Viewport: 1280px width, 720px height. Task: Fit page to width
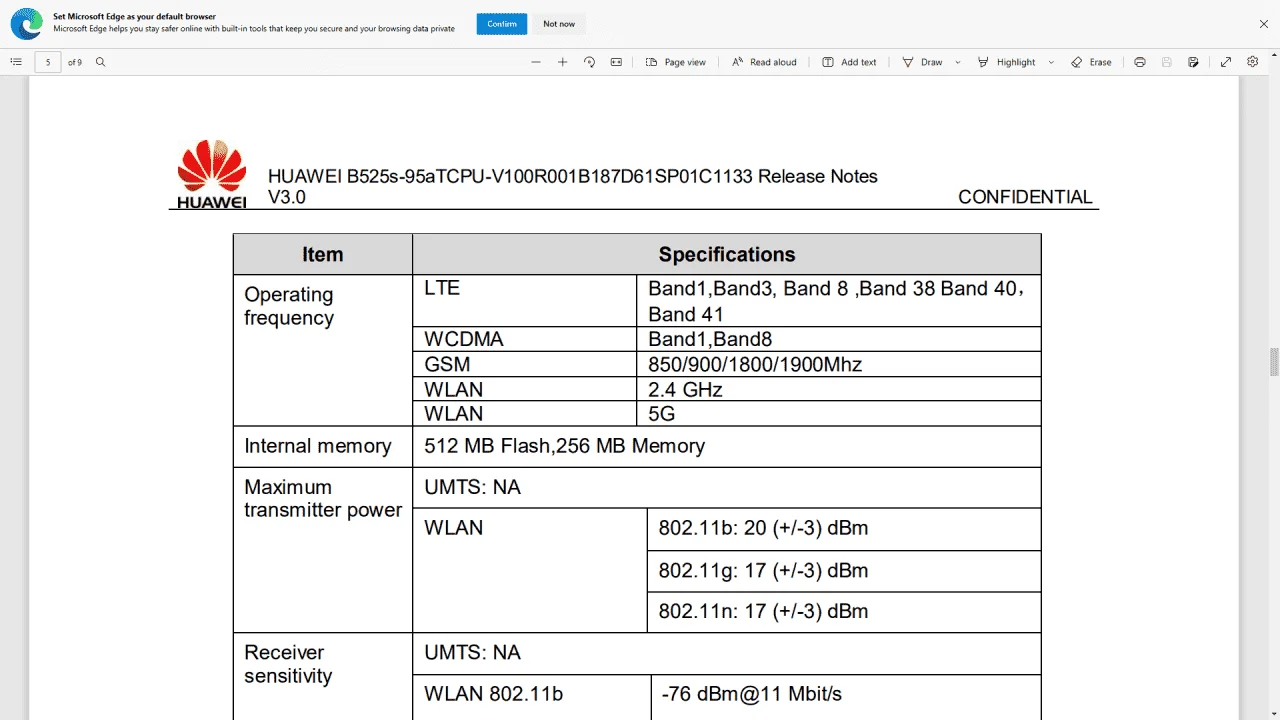(616, 62)
